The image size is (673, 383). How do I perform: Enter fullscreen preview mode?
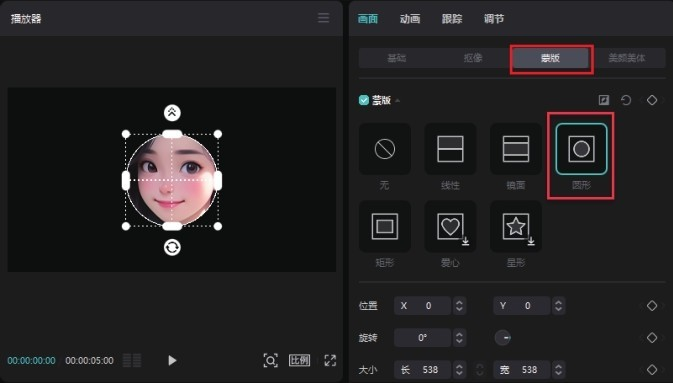pos(330,360)
